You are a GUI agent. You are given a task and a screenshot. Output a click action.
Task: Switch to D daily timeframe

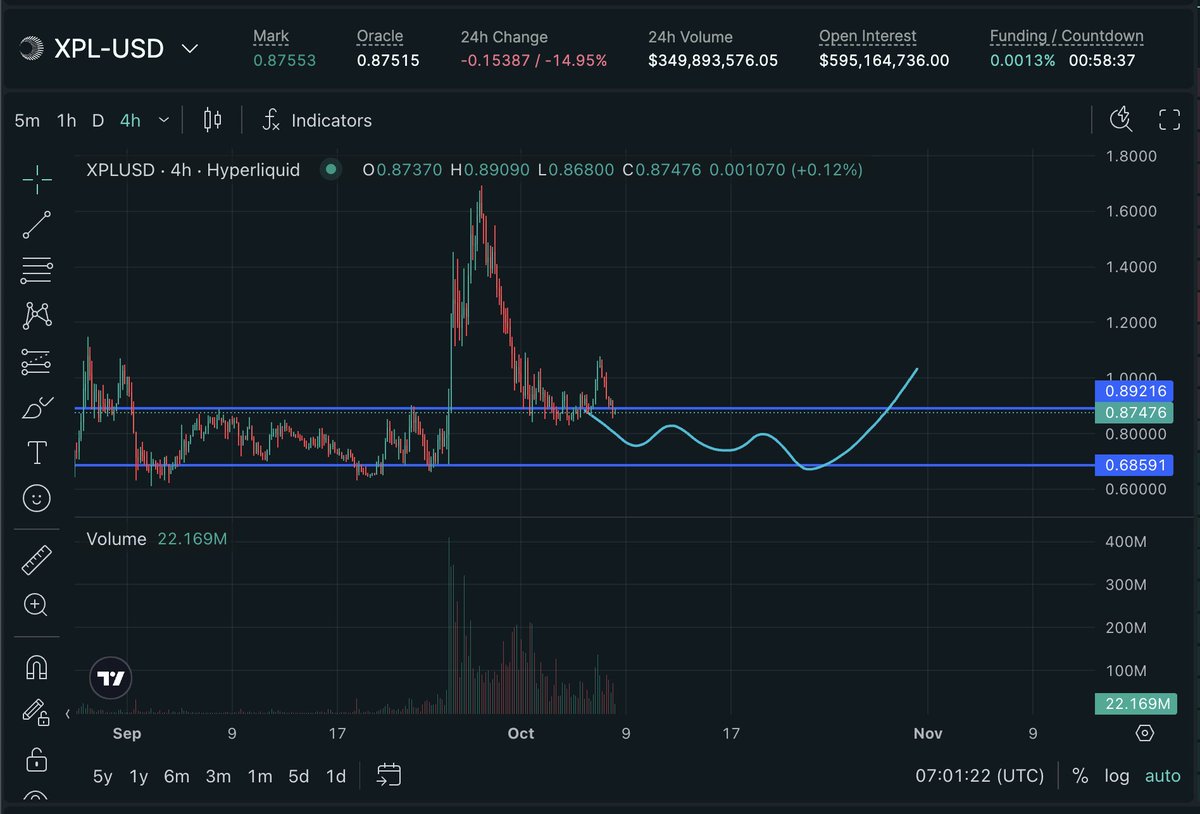click(x=97, y=120)
